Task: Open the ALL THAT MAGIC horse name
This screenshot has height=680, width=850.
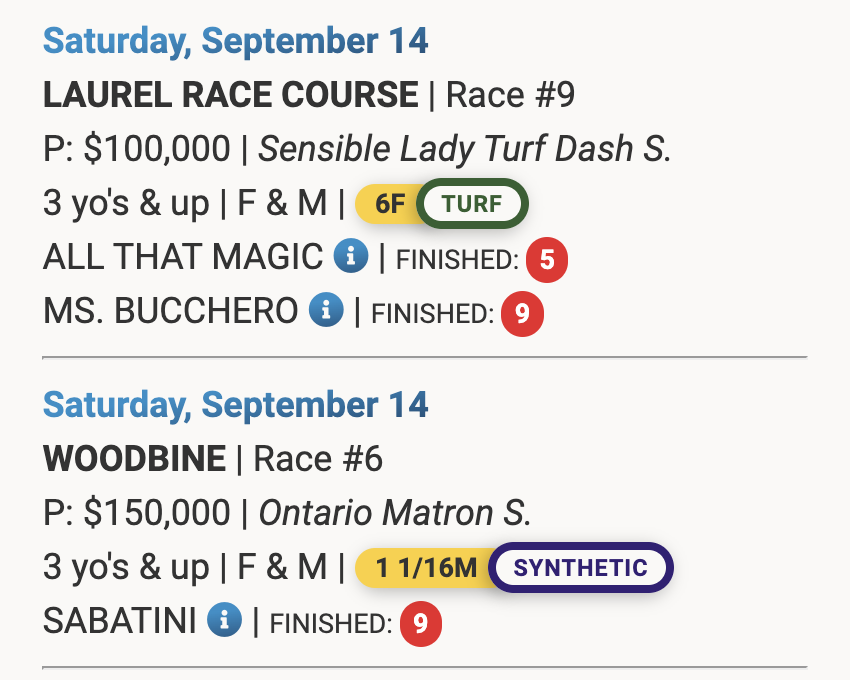Action: click(183, 258)
